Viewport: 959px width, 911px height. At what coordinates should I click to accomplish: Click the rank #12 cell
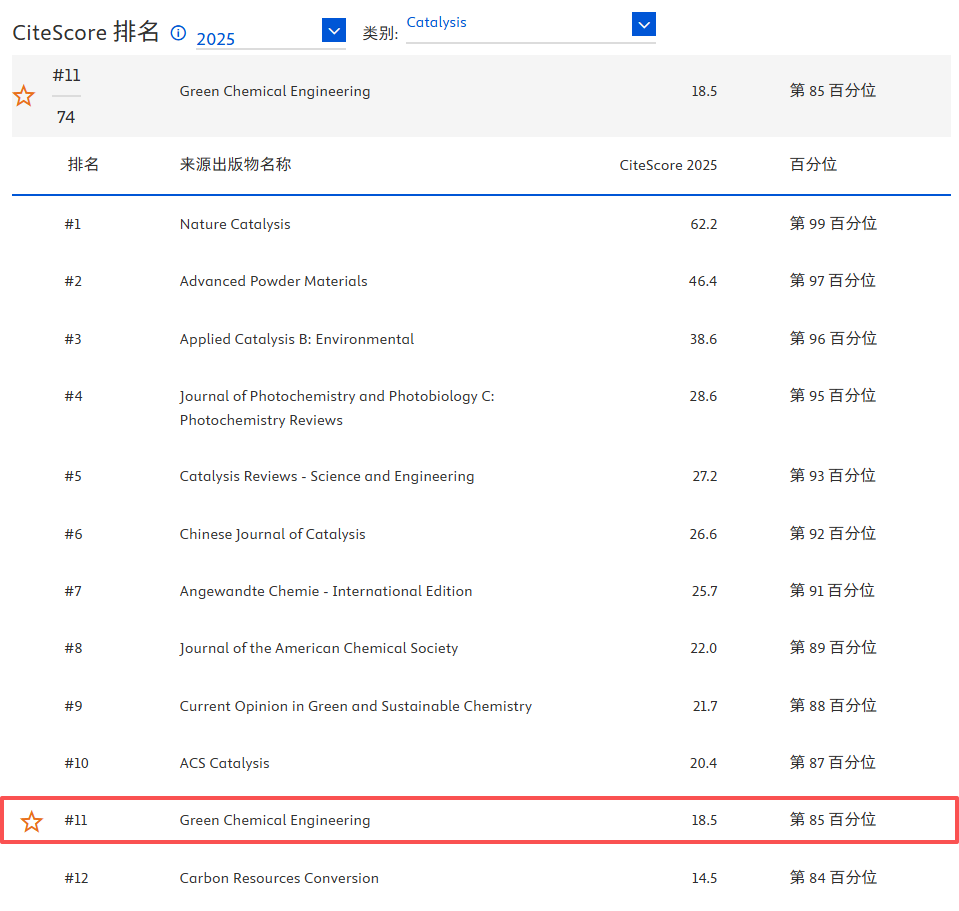click(76, 879)
